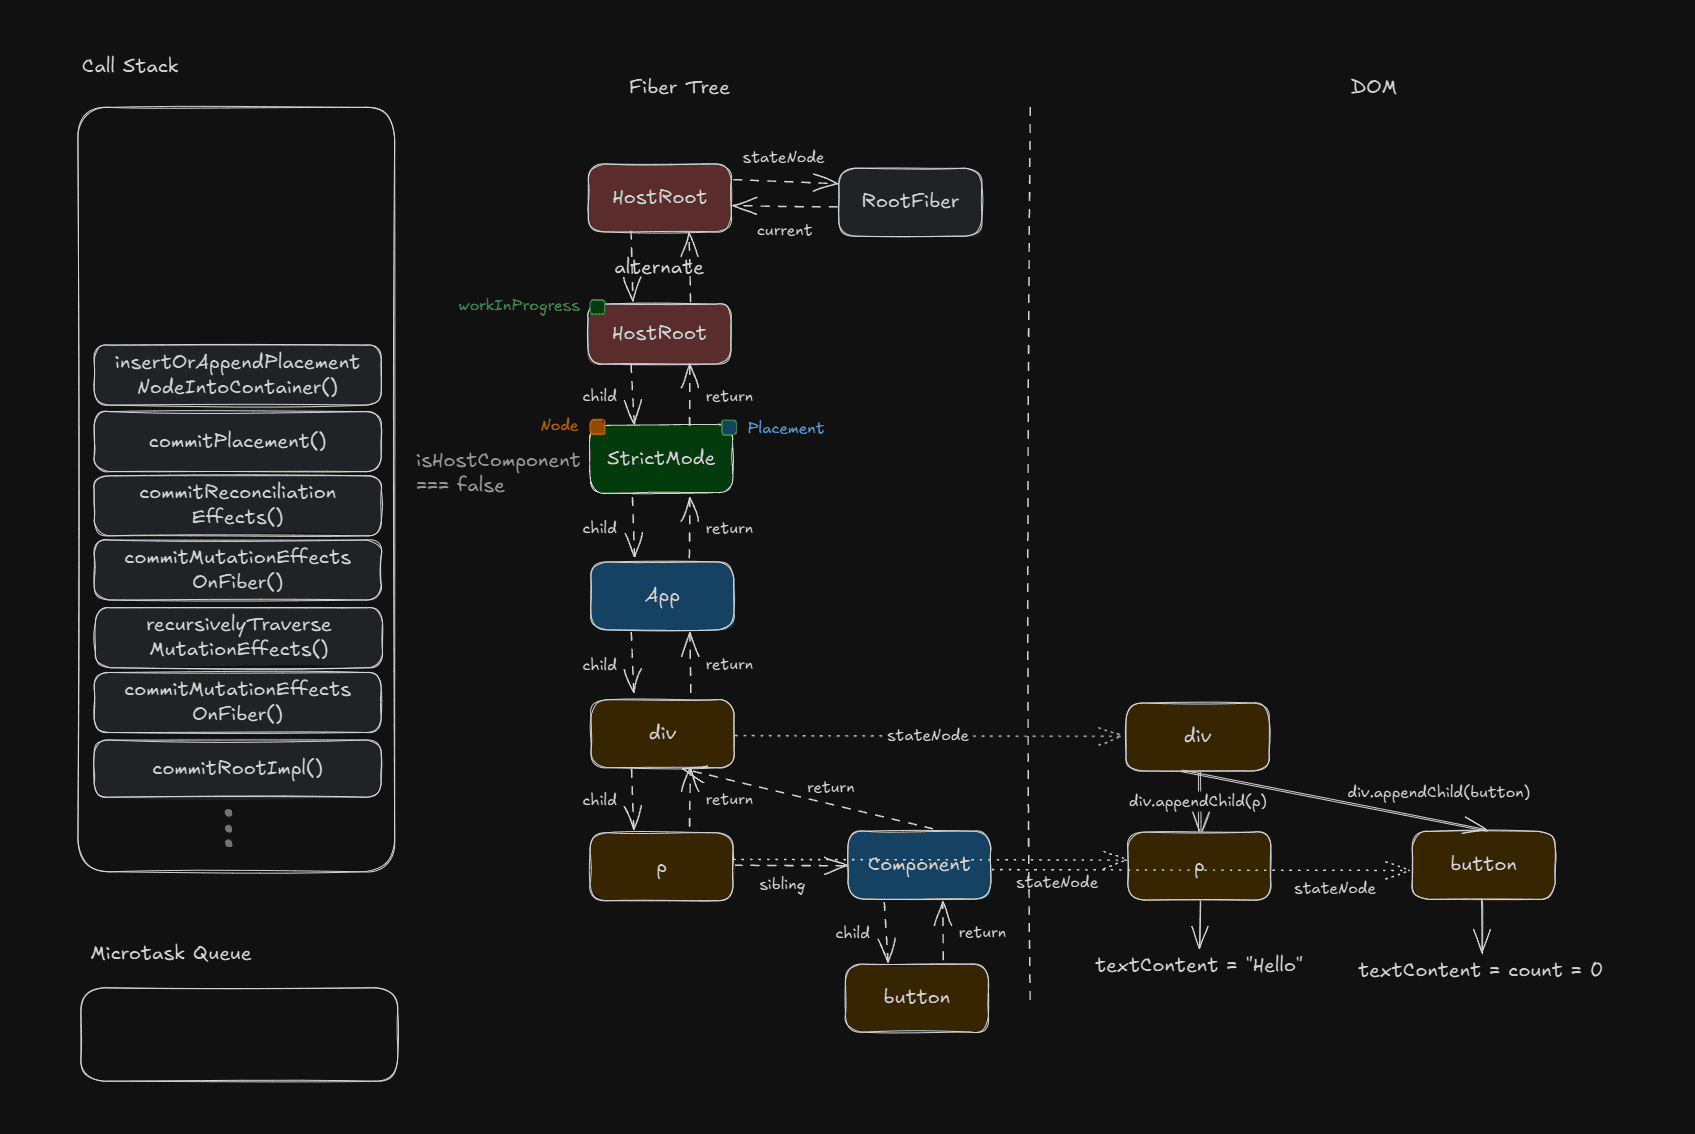Click the blue Placement marker square
The height and width of the screenshot is (1134, 1695).
click(729, 428)
